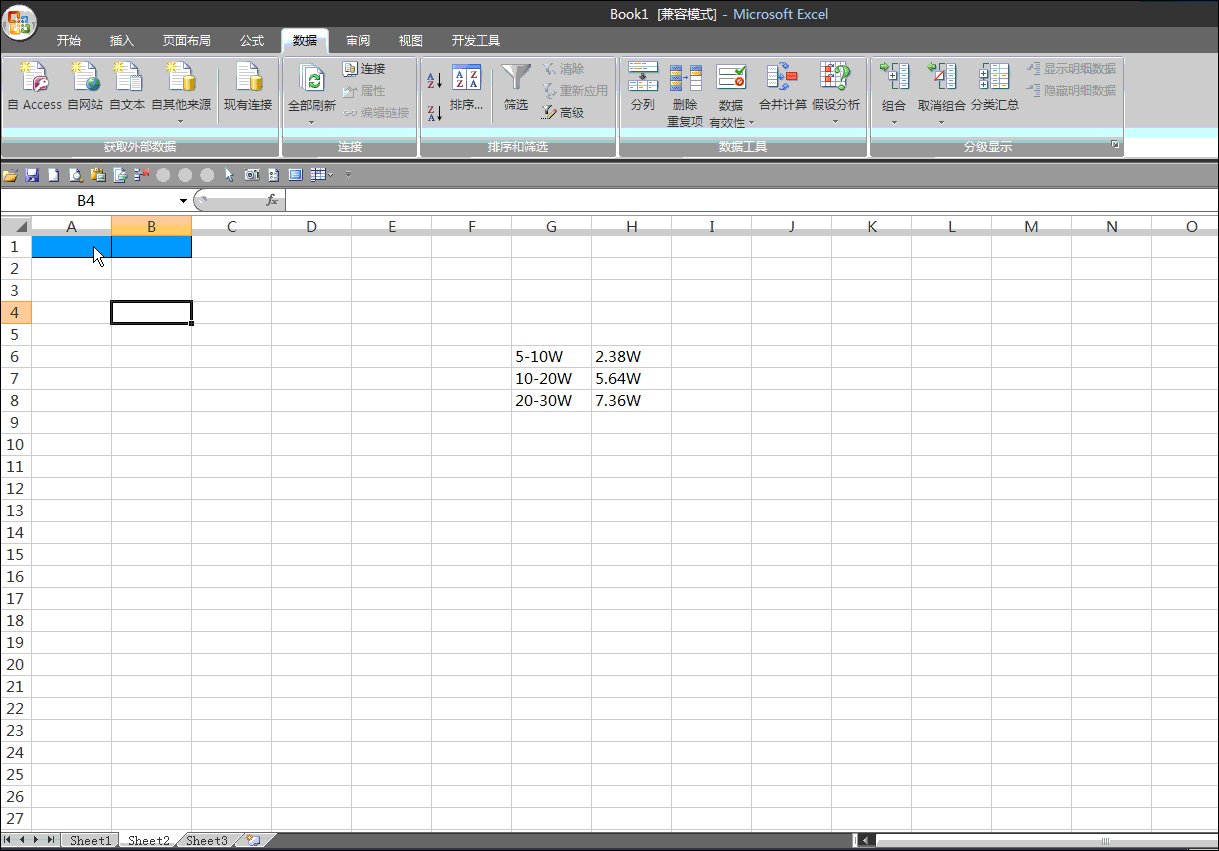Switch to the Sheet1 worksheet tab
Screen dimensions: 1219x851
[x=90, y=841]
